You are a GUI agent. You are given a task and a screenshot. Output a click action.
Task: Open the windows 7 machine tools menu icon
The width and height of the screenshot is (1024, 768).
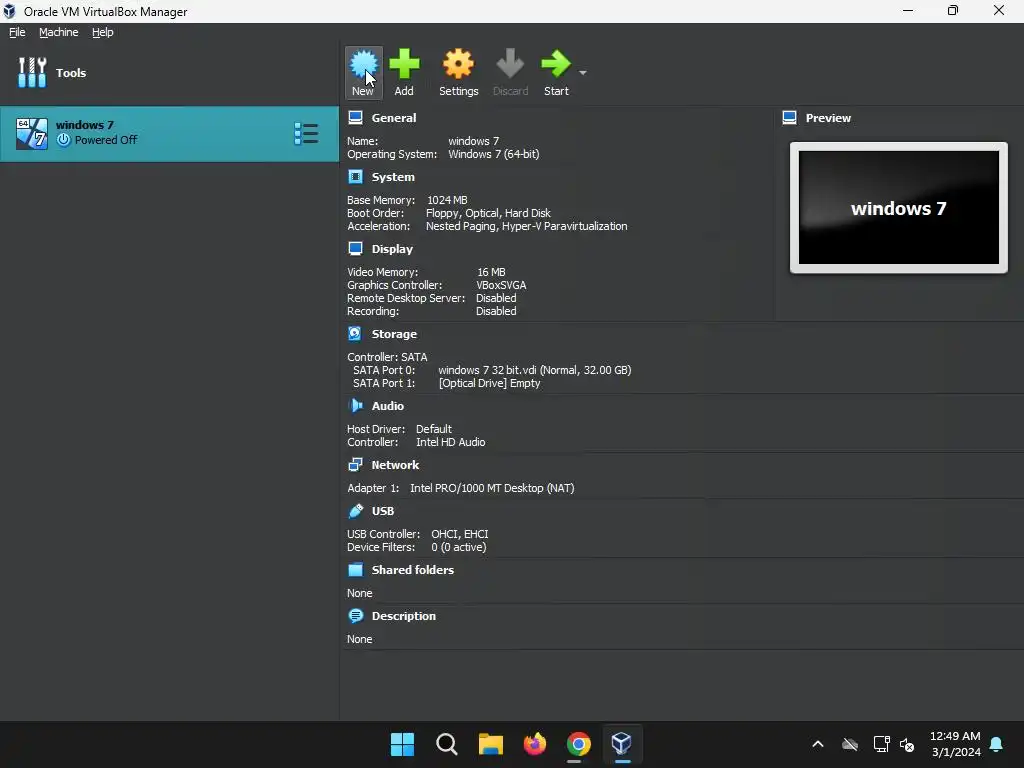click(306, 133)
